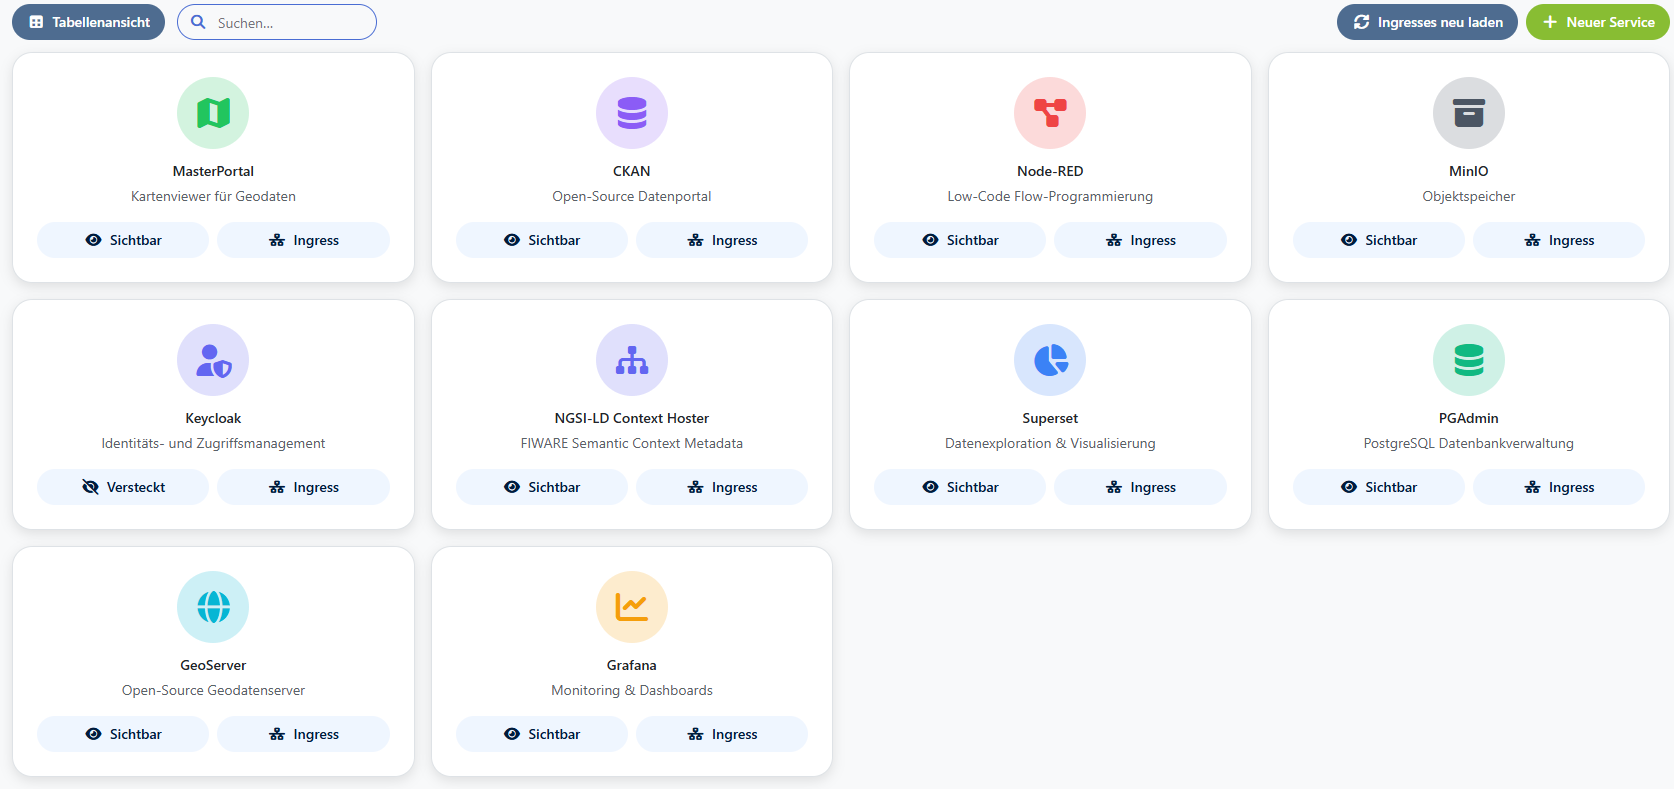Image resolution: width=1674 pixels, height=789 pixels.
Task: Toggle MinIO Sichtbar visibility
Action: coord(1379,240)
